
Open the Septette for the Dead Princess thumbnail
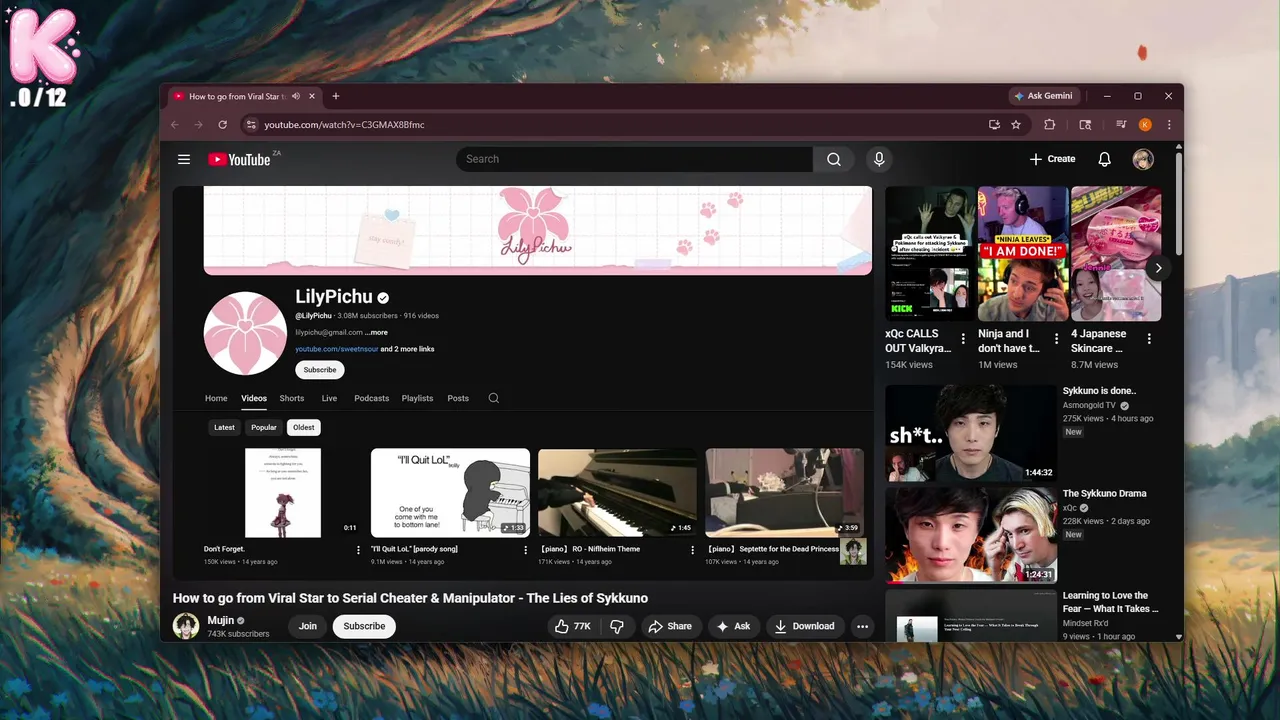click(x=785, y=492)
